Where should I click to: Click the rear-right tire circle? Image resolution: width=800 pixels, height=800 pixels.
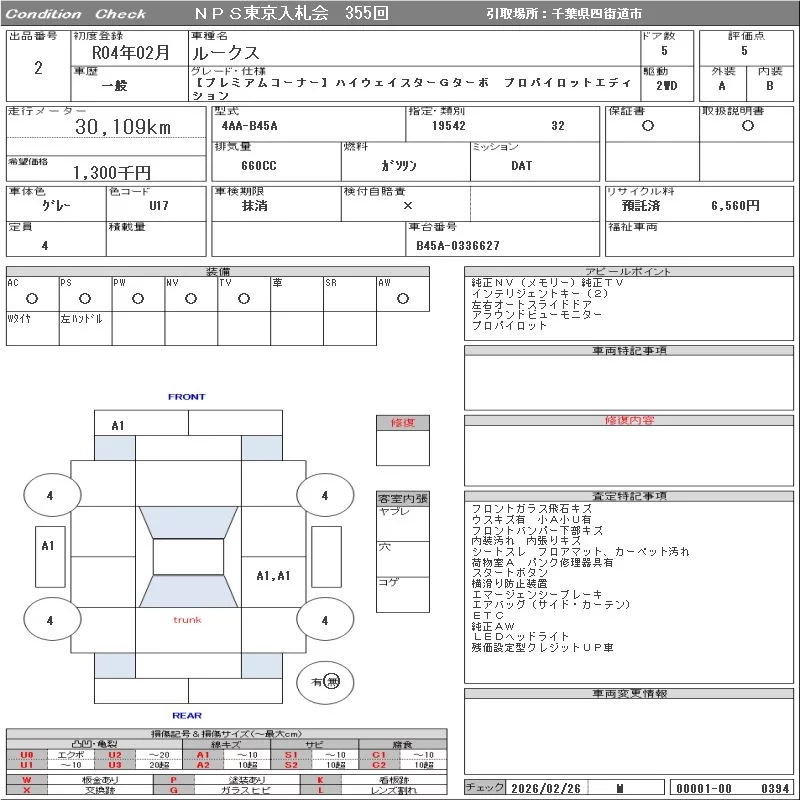point(324,620)
